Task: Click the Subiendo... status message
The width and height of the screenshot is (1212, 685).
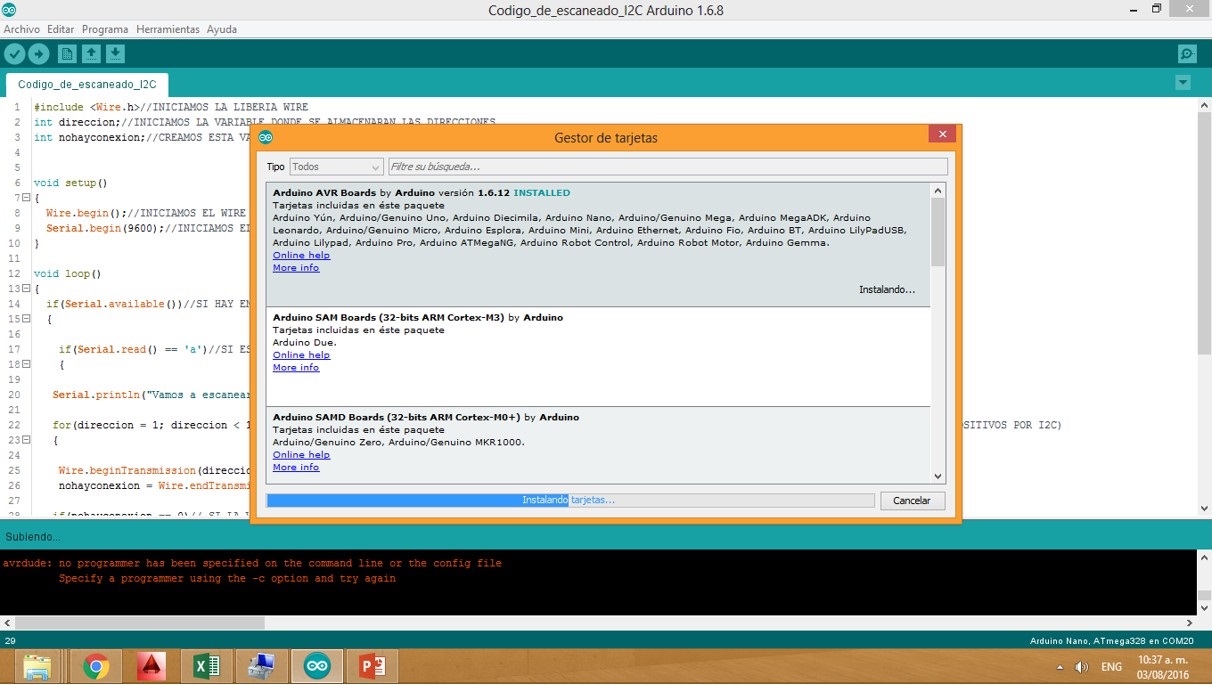Action: coord(33,537)
